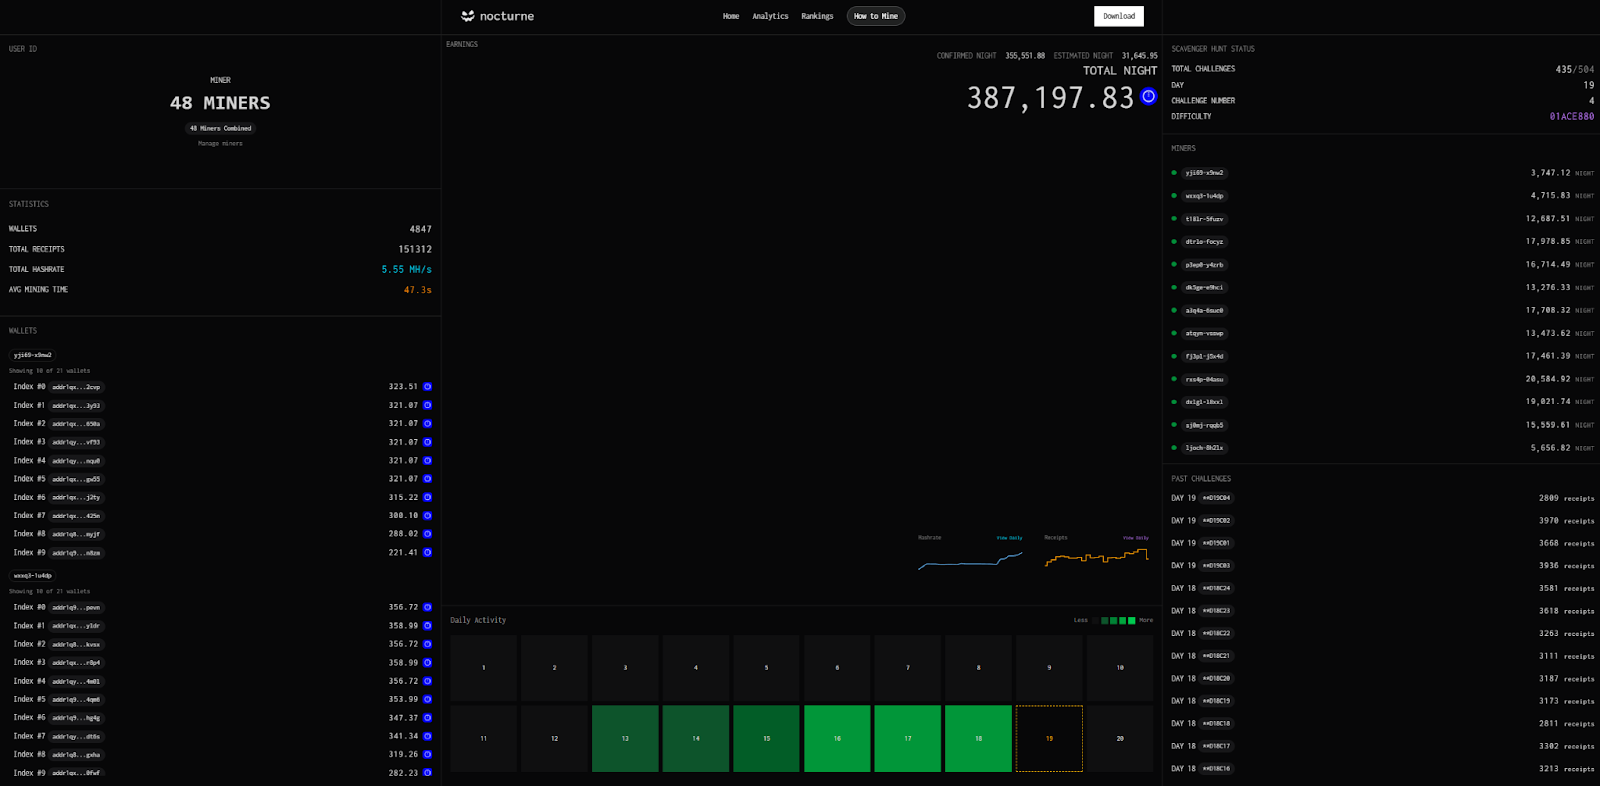Click View Daily link on Receipts chart

click(1135, 538)
